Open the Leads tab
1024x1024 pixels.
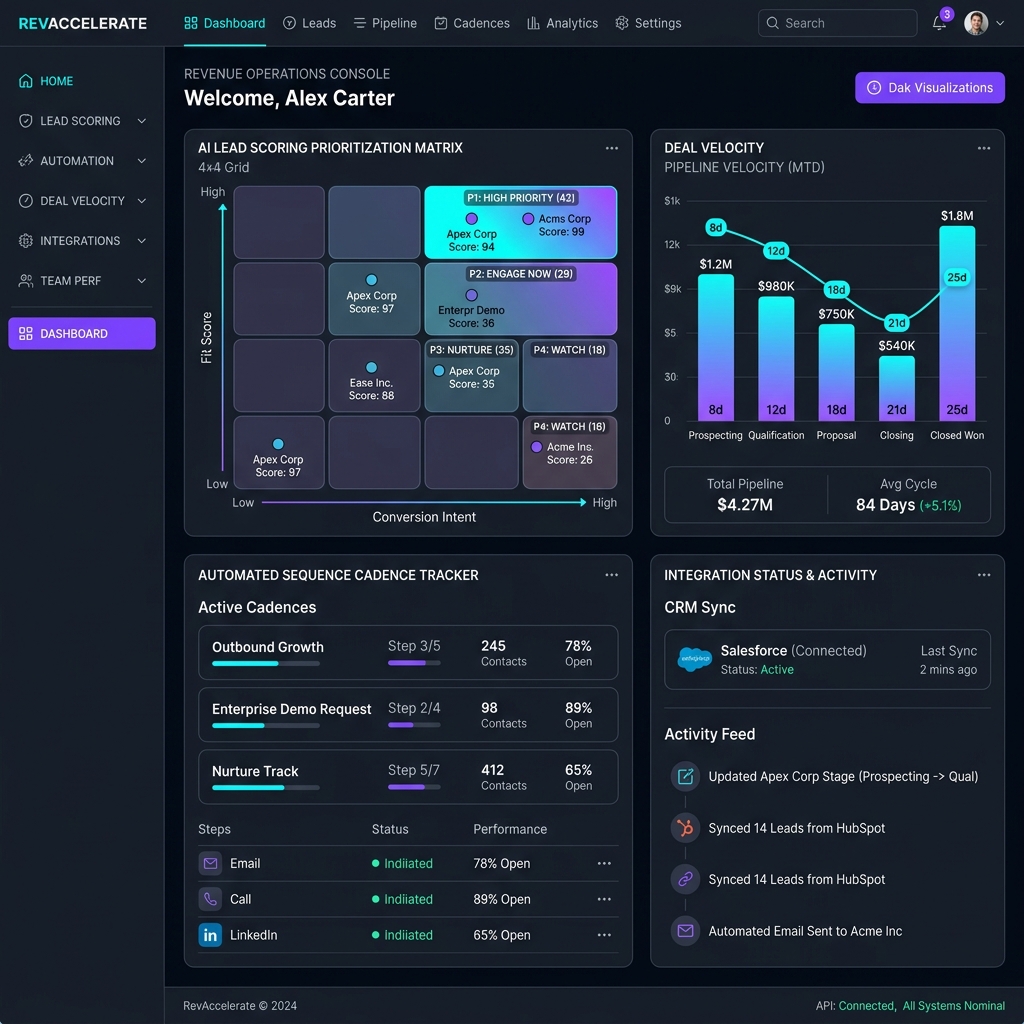310,24
